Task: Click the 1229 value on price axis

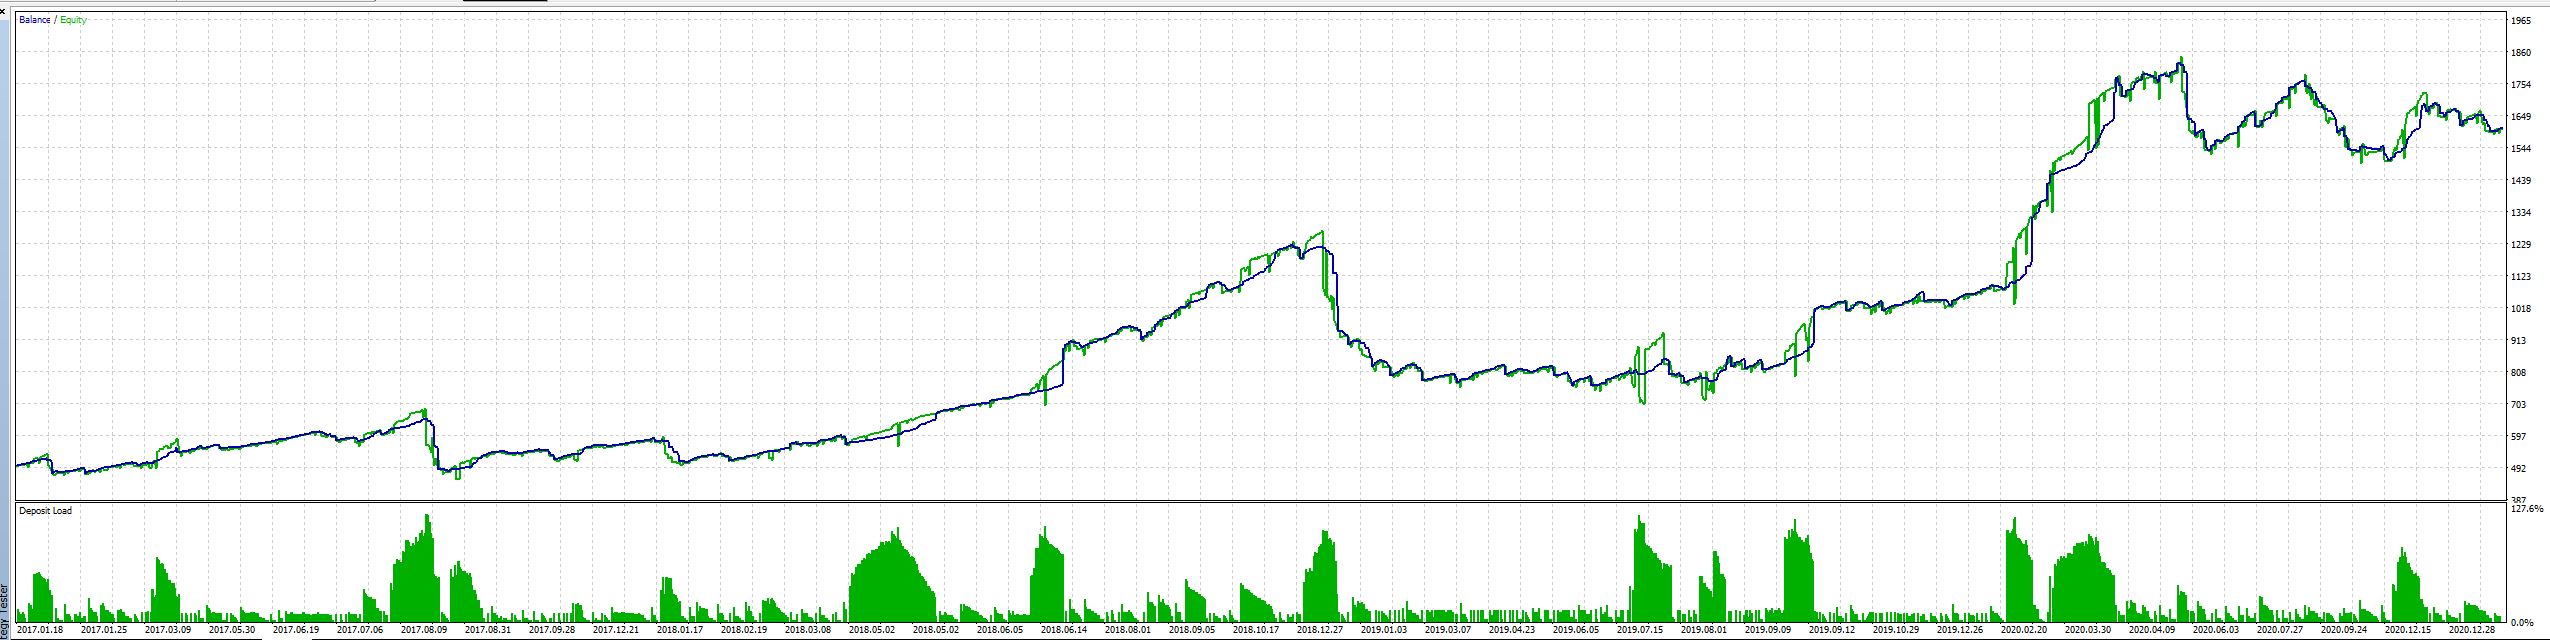Action: (x=2521, y=245)
